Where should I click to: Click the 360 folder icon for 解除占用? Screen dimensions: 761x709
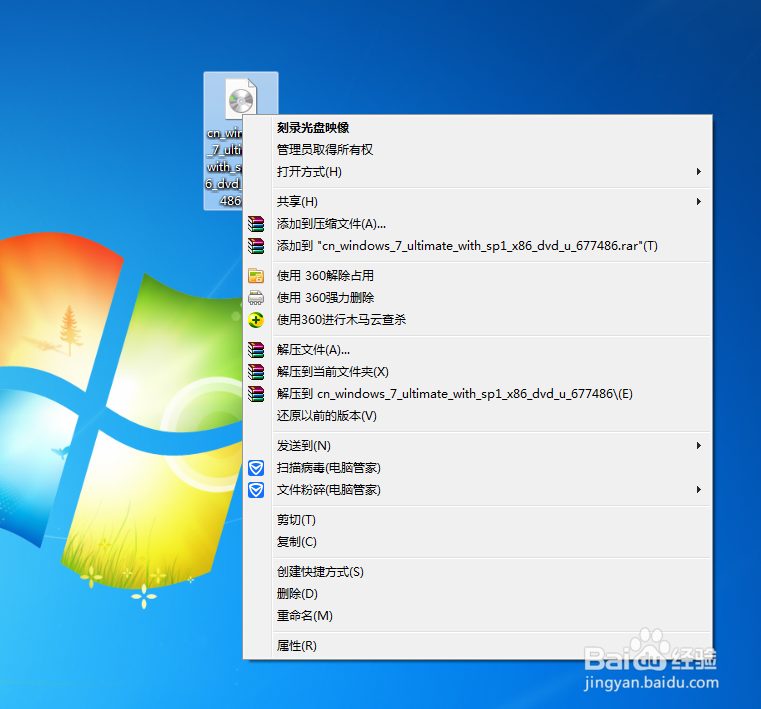(x=256, y=276)
